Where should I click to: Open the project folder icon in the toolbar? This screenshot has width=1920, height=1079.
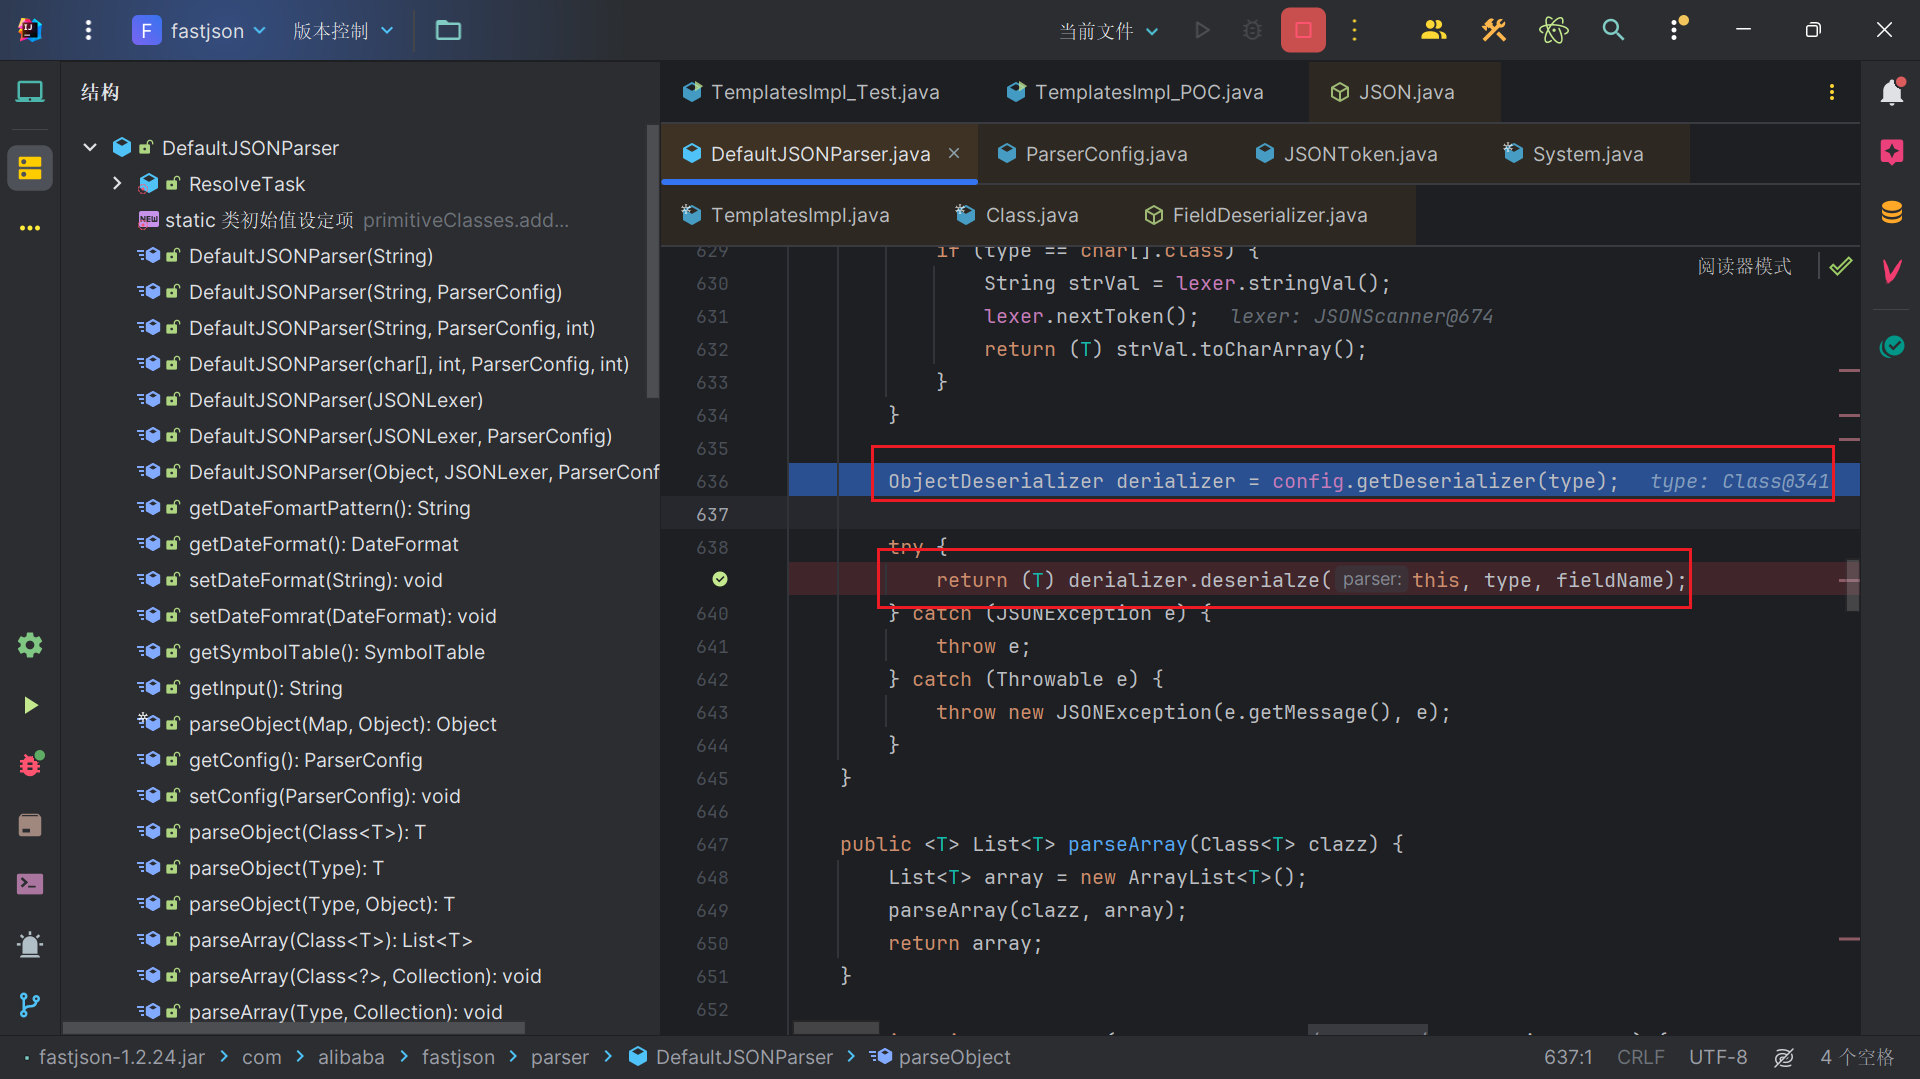point(448,30)
